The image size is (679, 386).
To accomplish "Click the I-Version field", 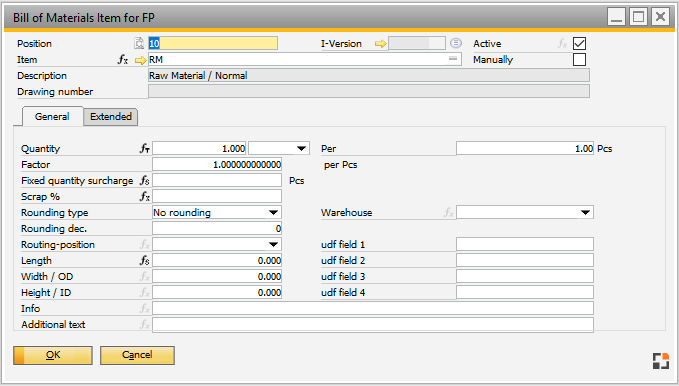I will pos(417,43).
